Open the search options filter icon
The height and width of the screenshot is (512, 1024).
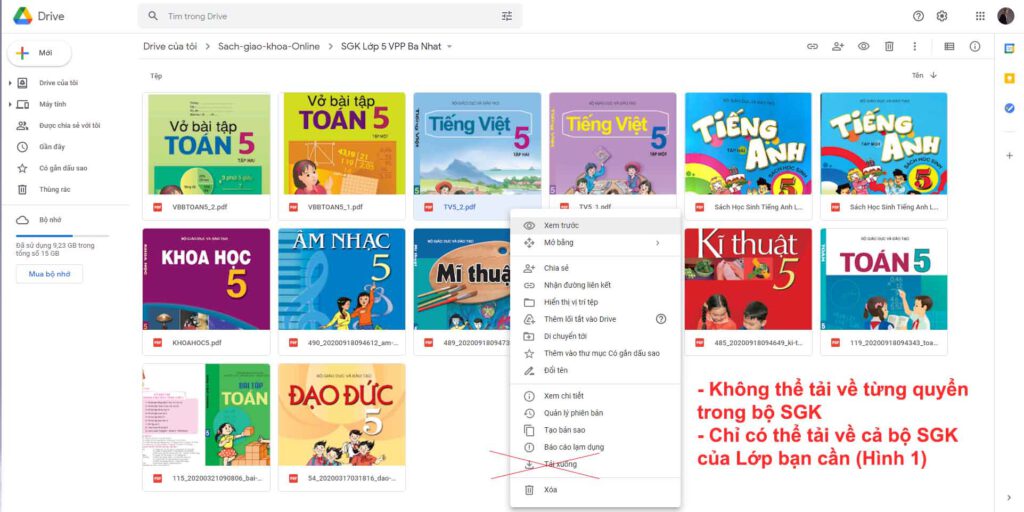tap(507, 16)
